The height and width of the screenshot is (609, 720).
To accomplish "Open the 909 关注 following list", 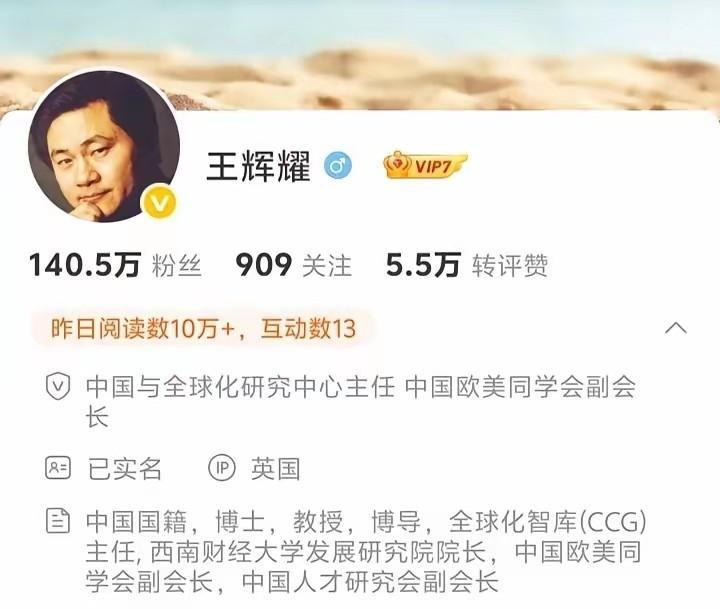I will tap(293, 265).
